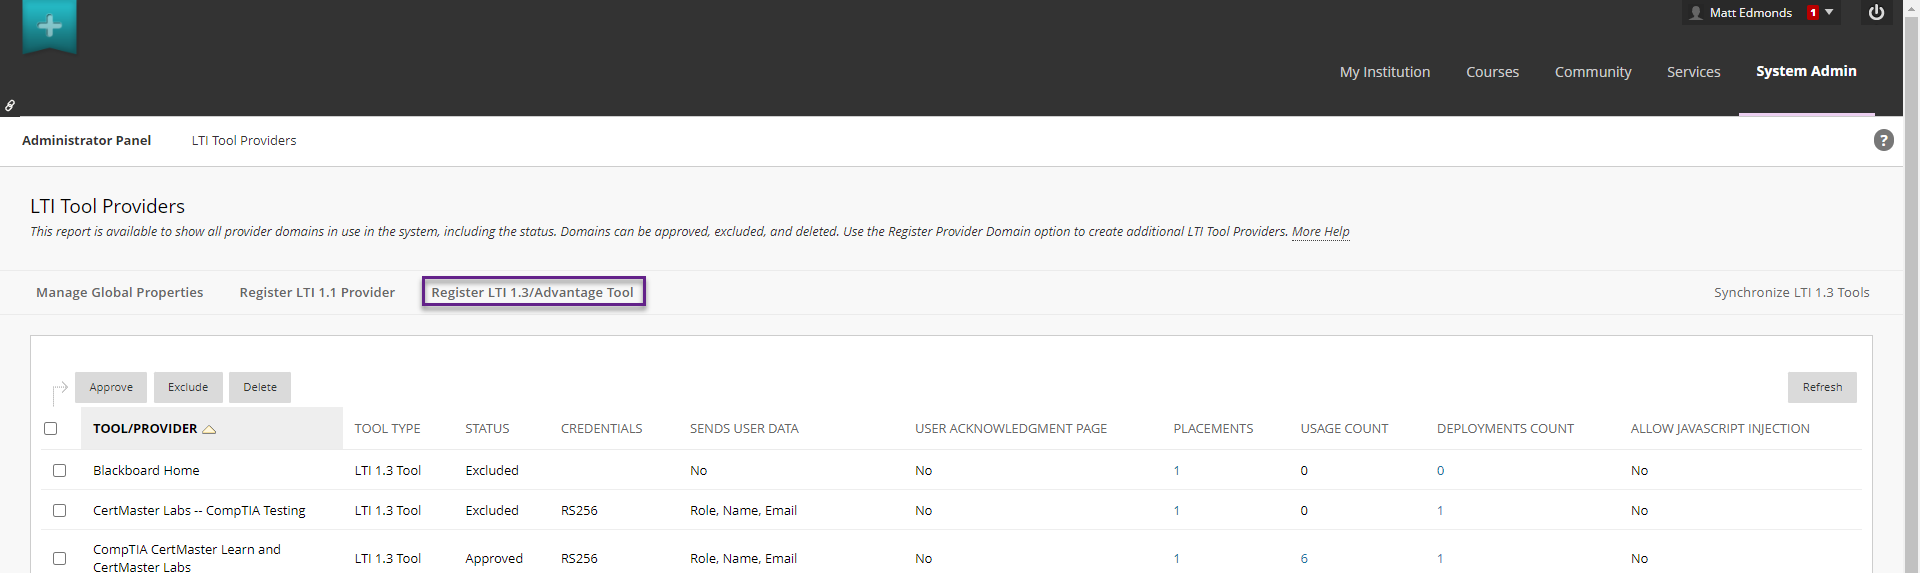Click the power logout icon
1920x573 pixels.
[1876, 13]
